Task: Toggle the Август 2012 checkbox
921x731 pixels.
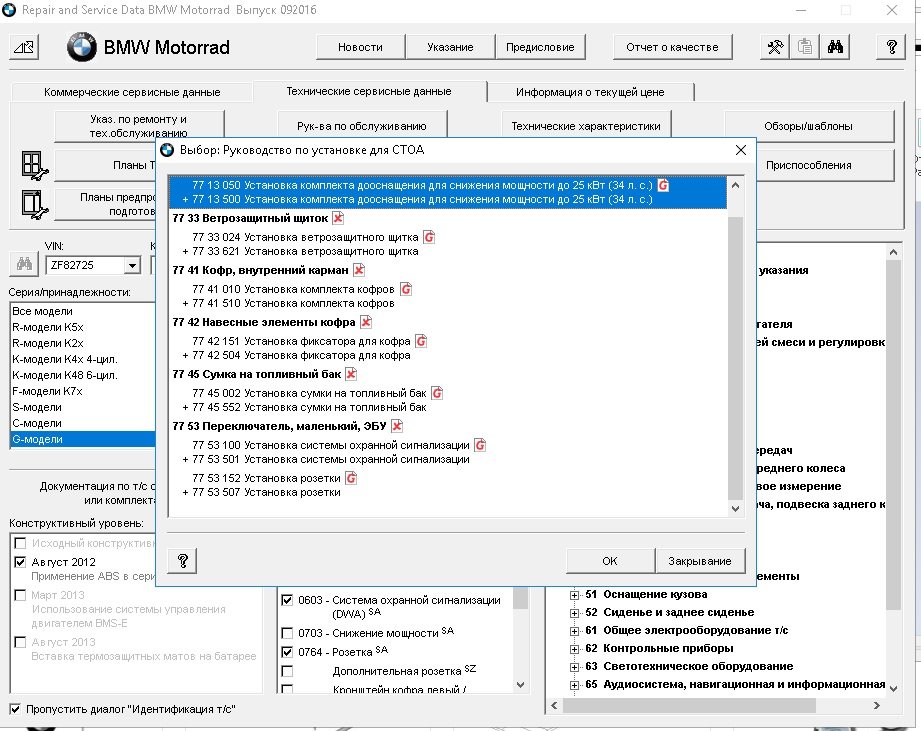Action: (20, 562)
